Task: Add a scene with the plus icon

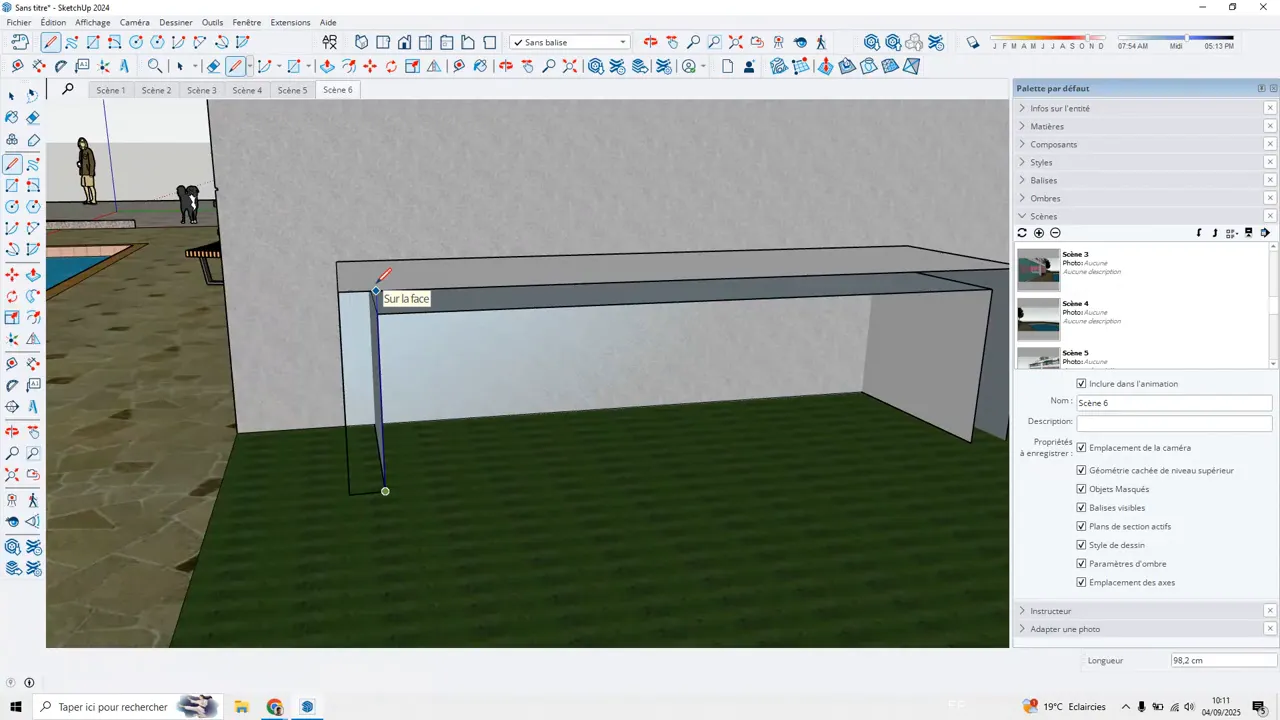Action: [x=1039, y=233]
